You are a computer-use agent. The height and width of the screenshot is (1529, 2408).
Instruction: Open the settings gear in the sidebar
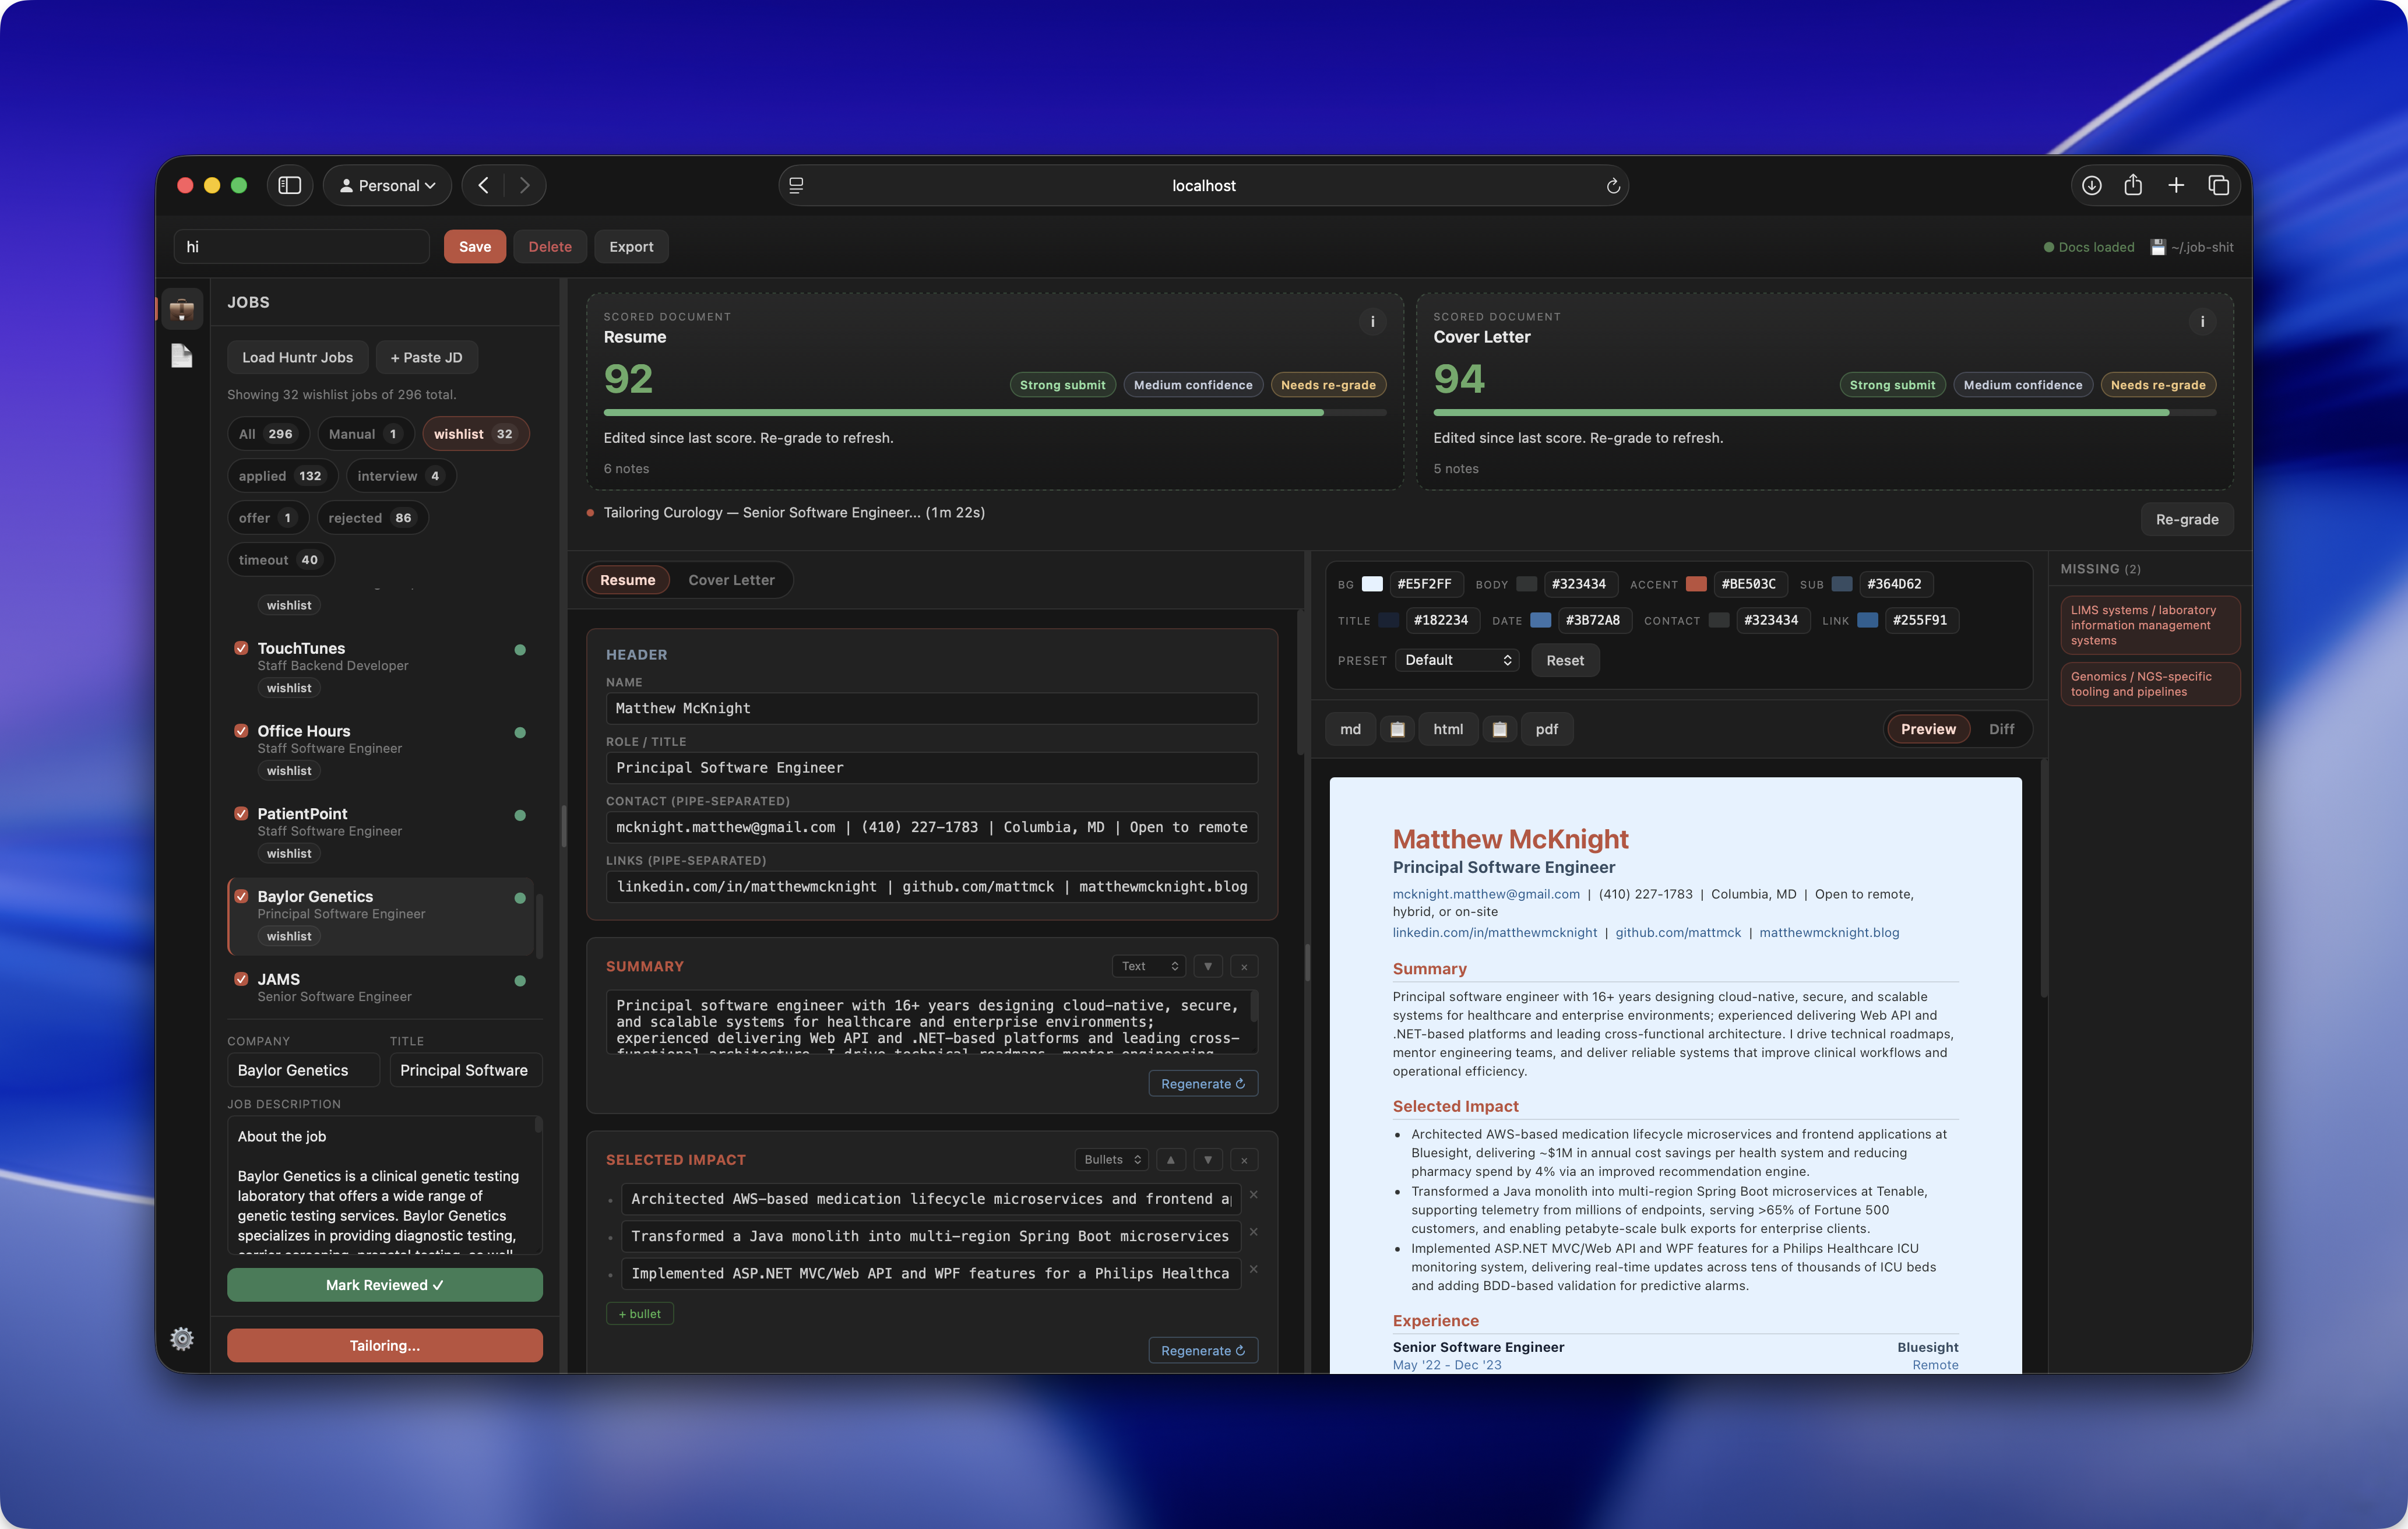182,1338
